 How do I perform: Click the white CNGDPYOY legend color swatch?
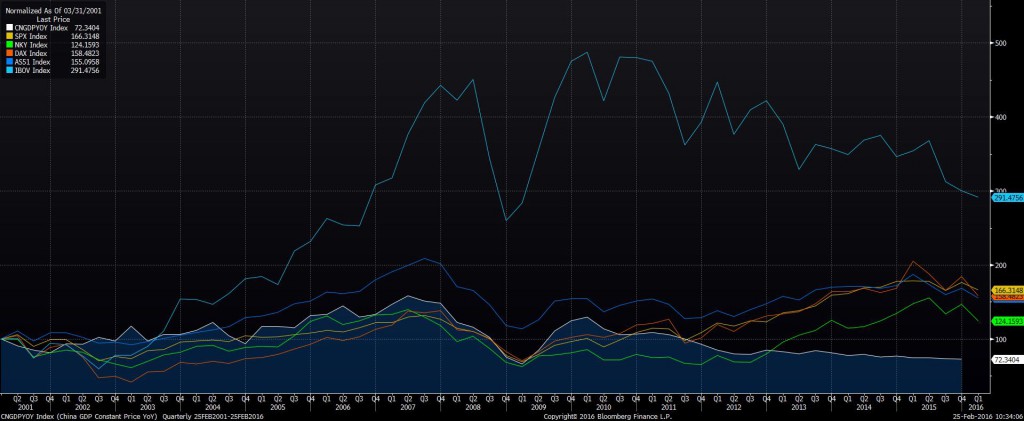click(x=8, y=27)
